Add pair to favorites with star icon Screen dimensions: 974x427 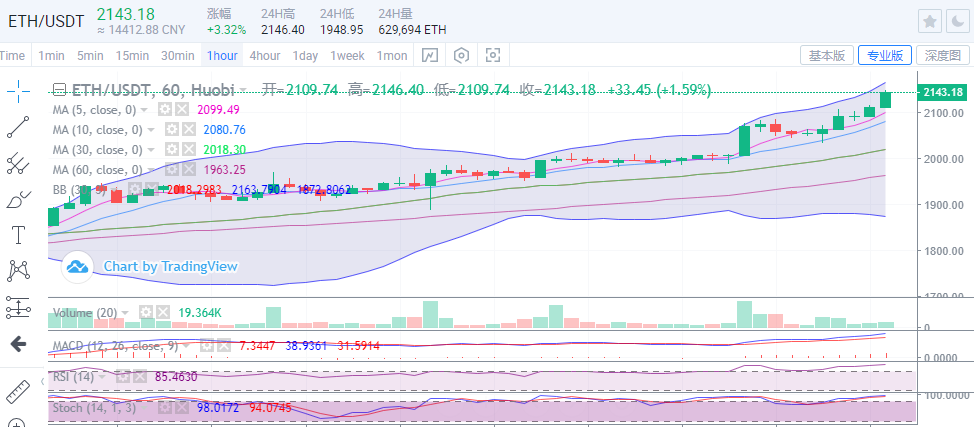pos(929,22)
